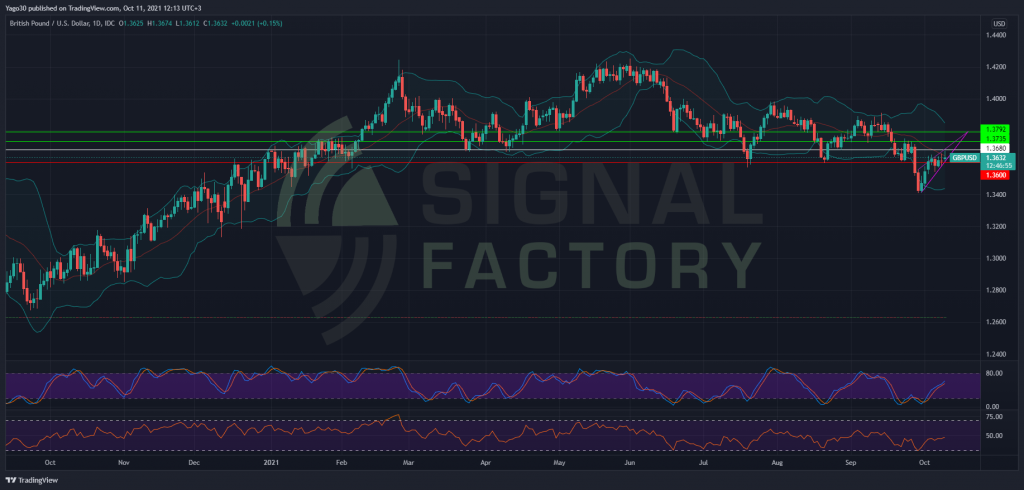Click the 1.2600 price axis value
Image resolution: width=1024 pixels, height=490 pixels.
point(996,323)
